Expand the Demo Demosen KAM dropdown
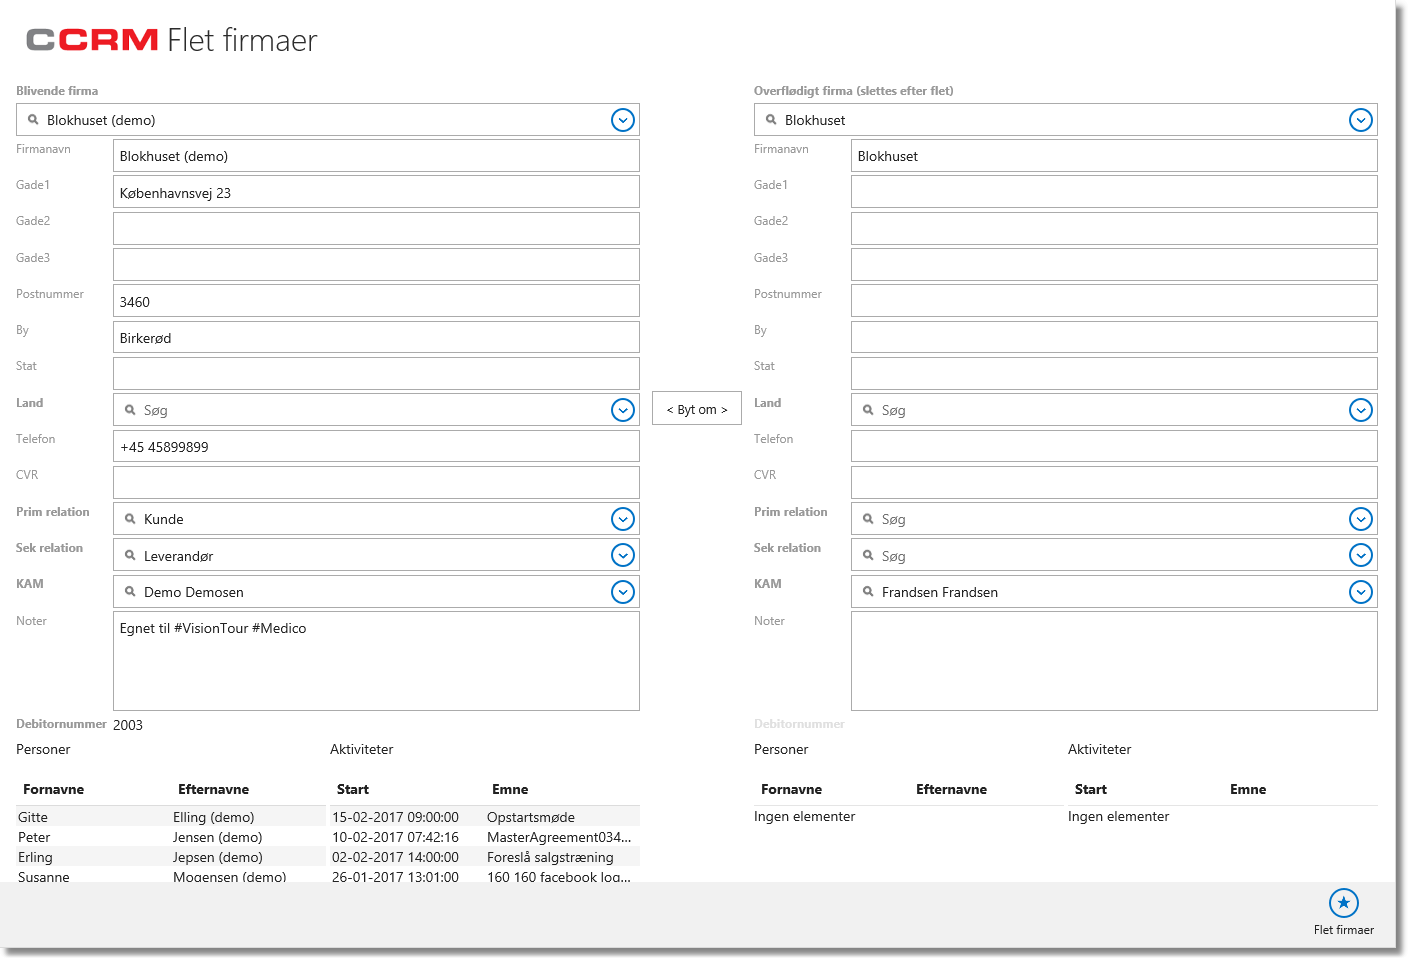 pos(623,592)
